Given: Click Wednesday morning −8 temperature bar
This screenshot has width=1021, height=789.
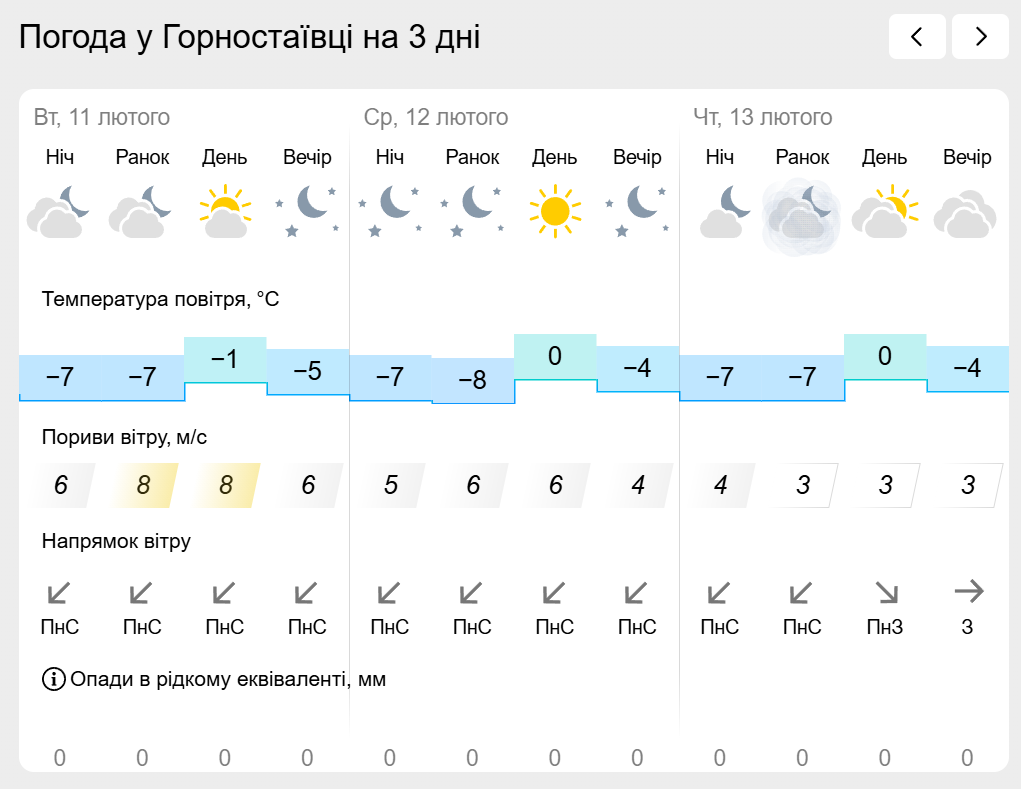Looking at the screenshot, I should 473,381.
